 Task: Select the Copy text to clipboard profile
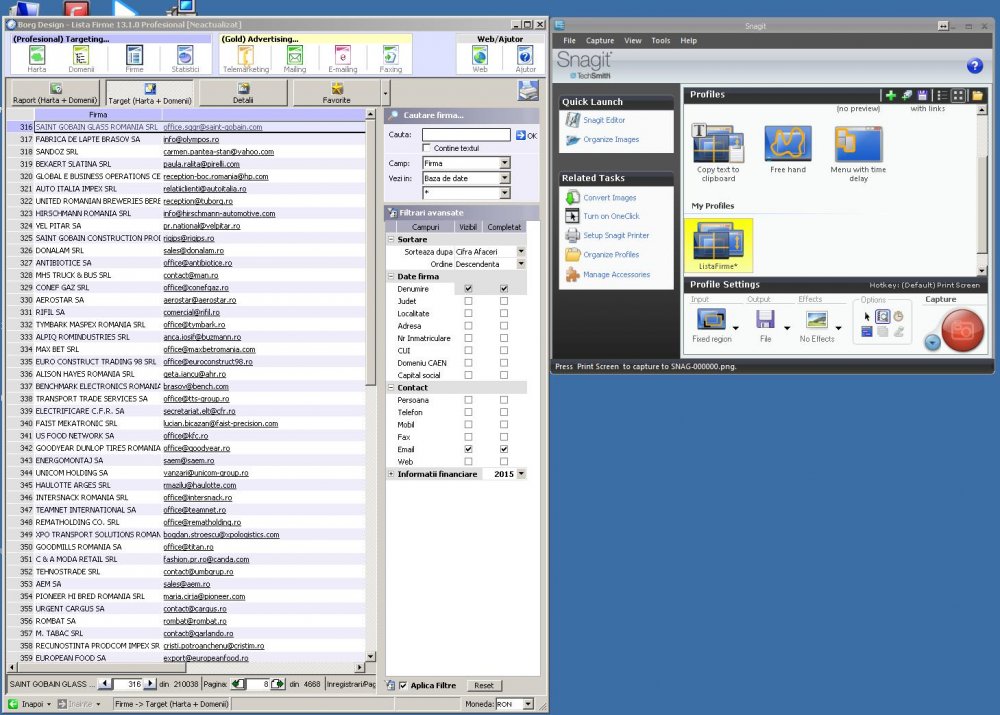pos(718,153)
